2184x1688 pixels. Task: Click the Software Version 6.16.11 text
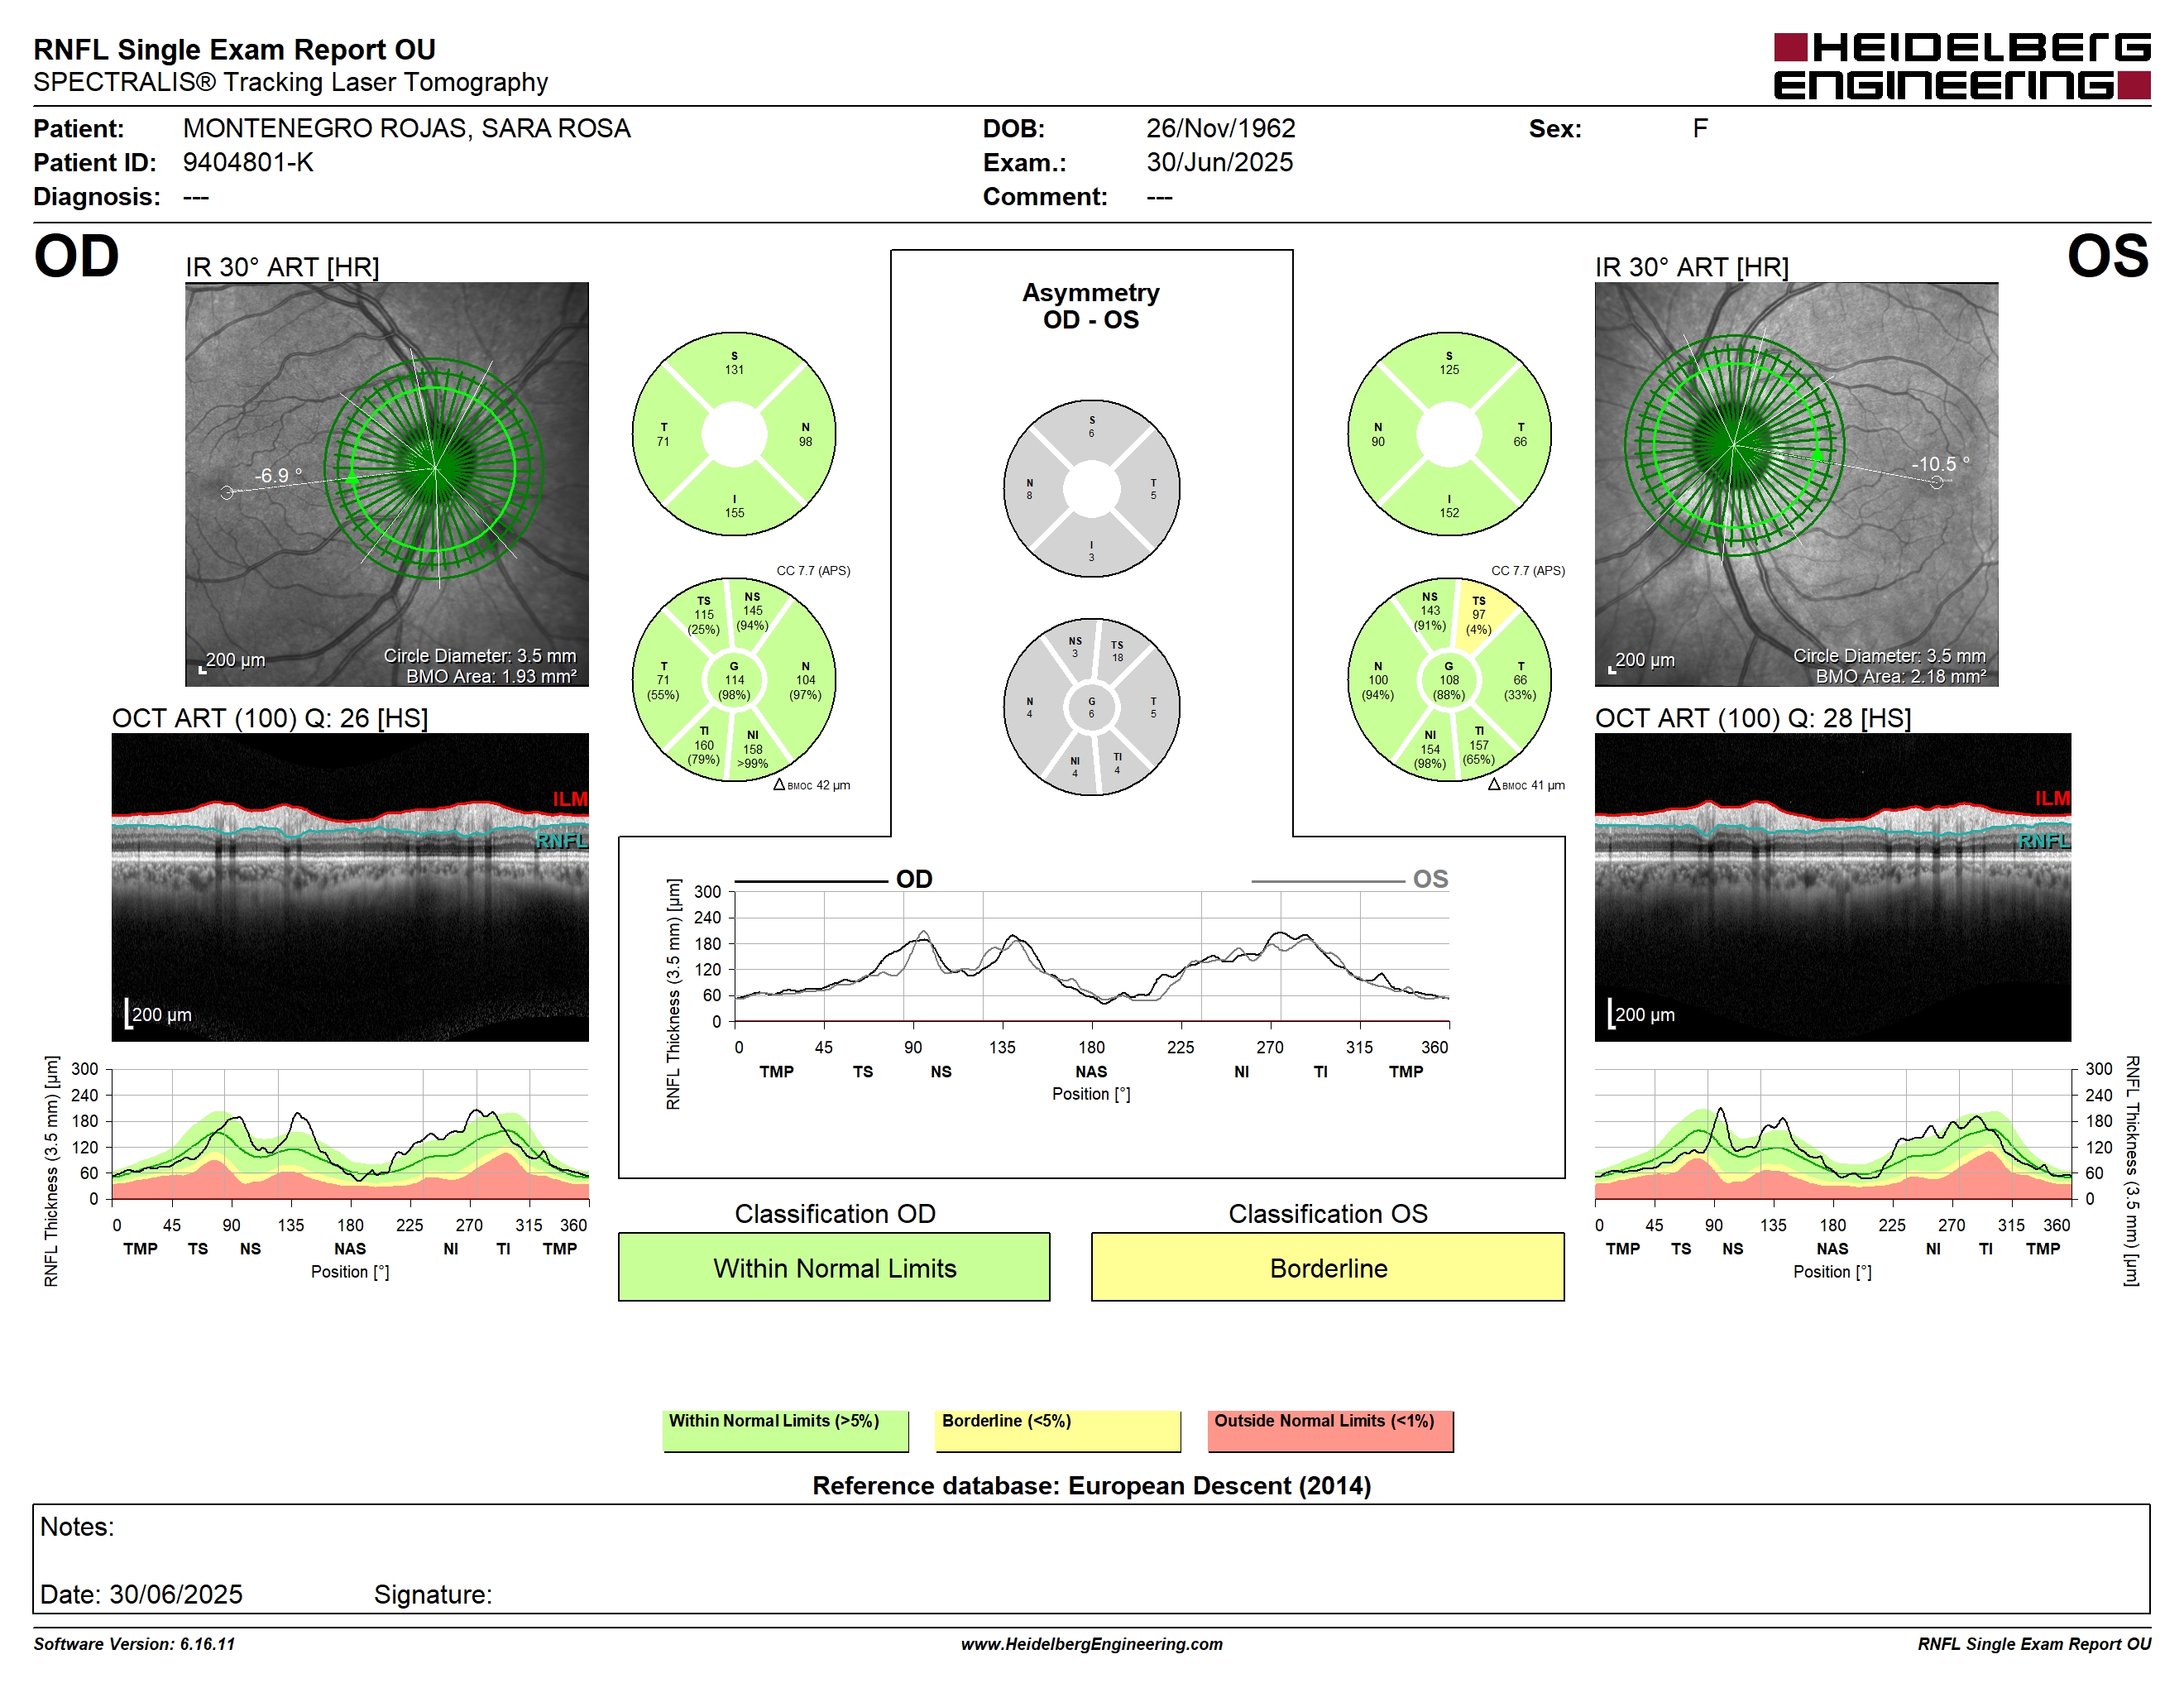click(134, 1644)
